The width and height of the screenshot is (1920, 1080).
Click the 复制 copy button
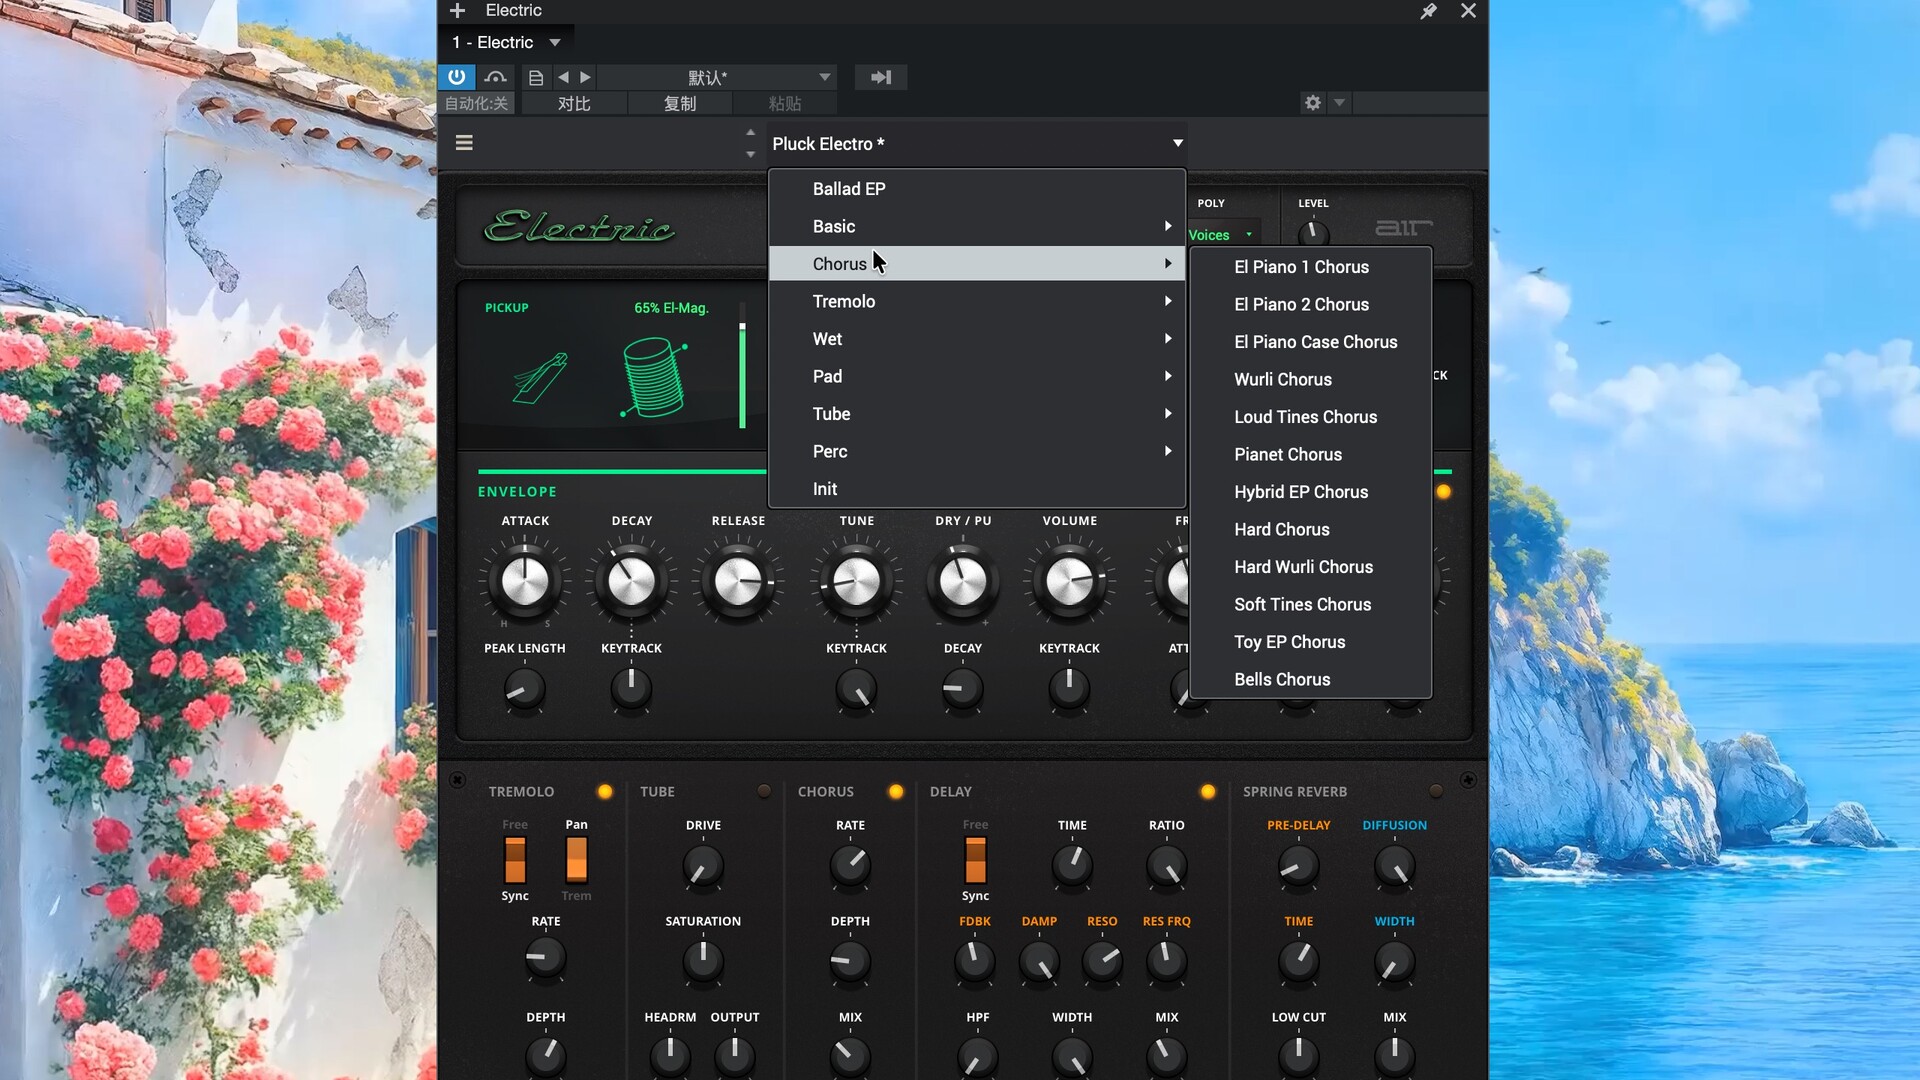point(680,103)
